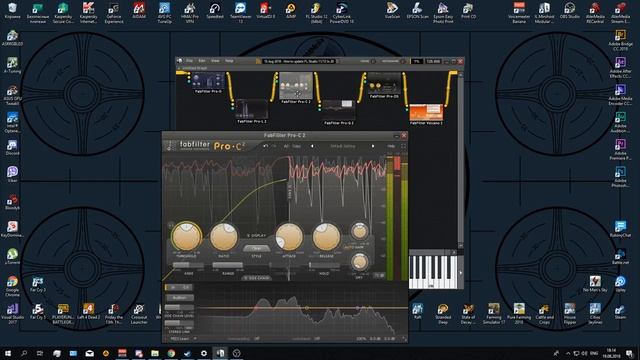Launch Cities Skylines desktop icon
Screen dimensions: 640x360
tap(595, 313)
